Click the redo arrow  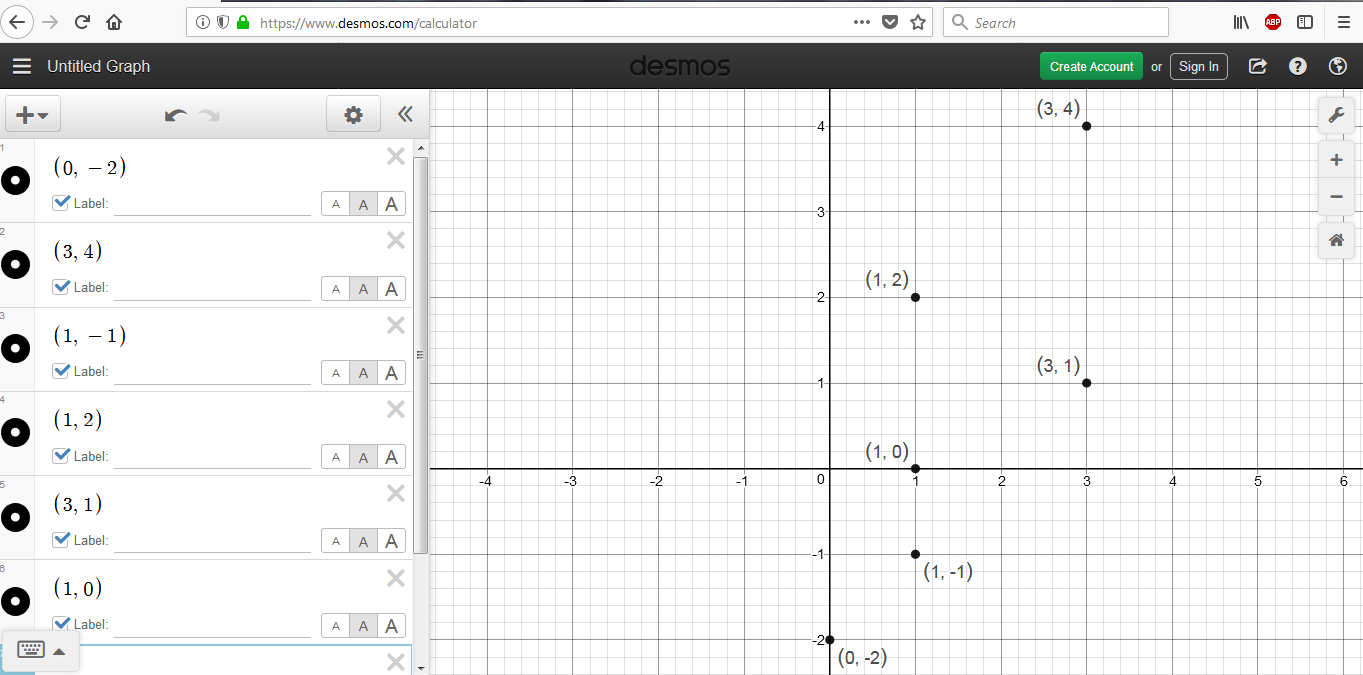(x=208, y=115)
